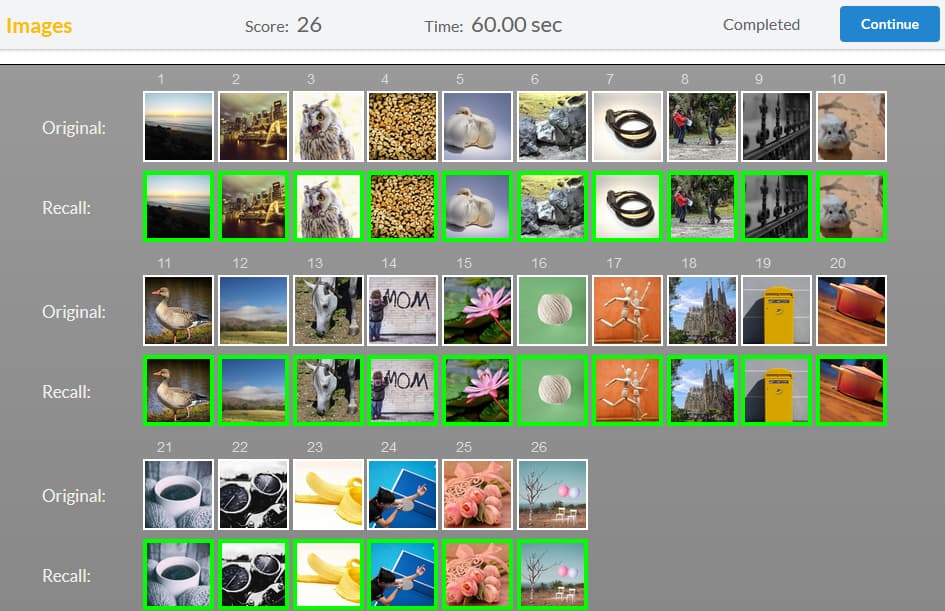Select the sunset beach image in Original row
This screenshot has width=945, height=611.
179,127
